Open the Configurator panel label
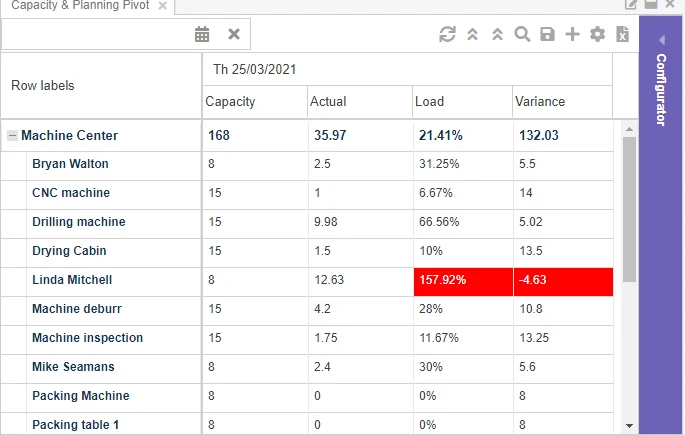 click(x=661, y=90)
